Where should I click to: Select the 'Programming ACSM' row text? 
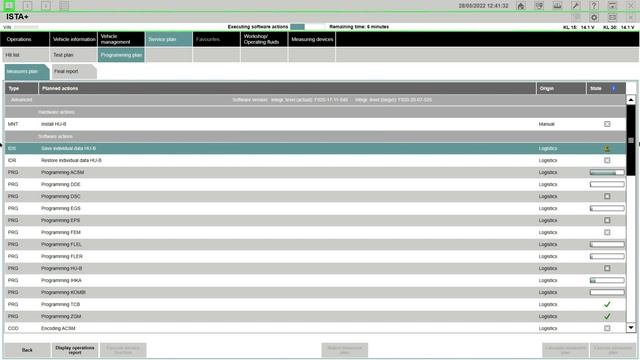click(x=62, y=172)
